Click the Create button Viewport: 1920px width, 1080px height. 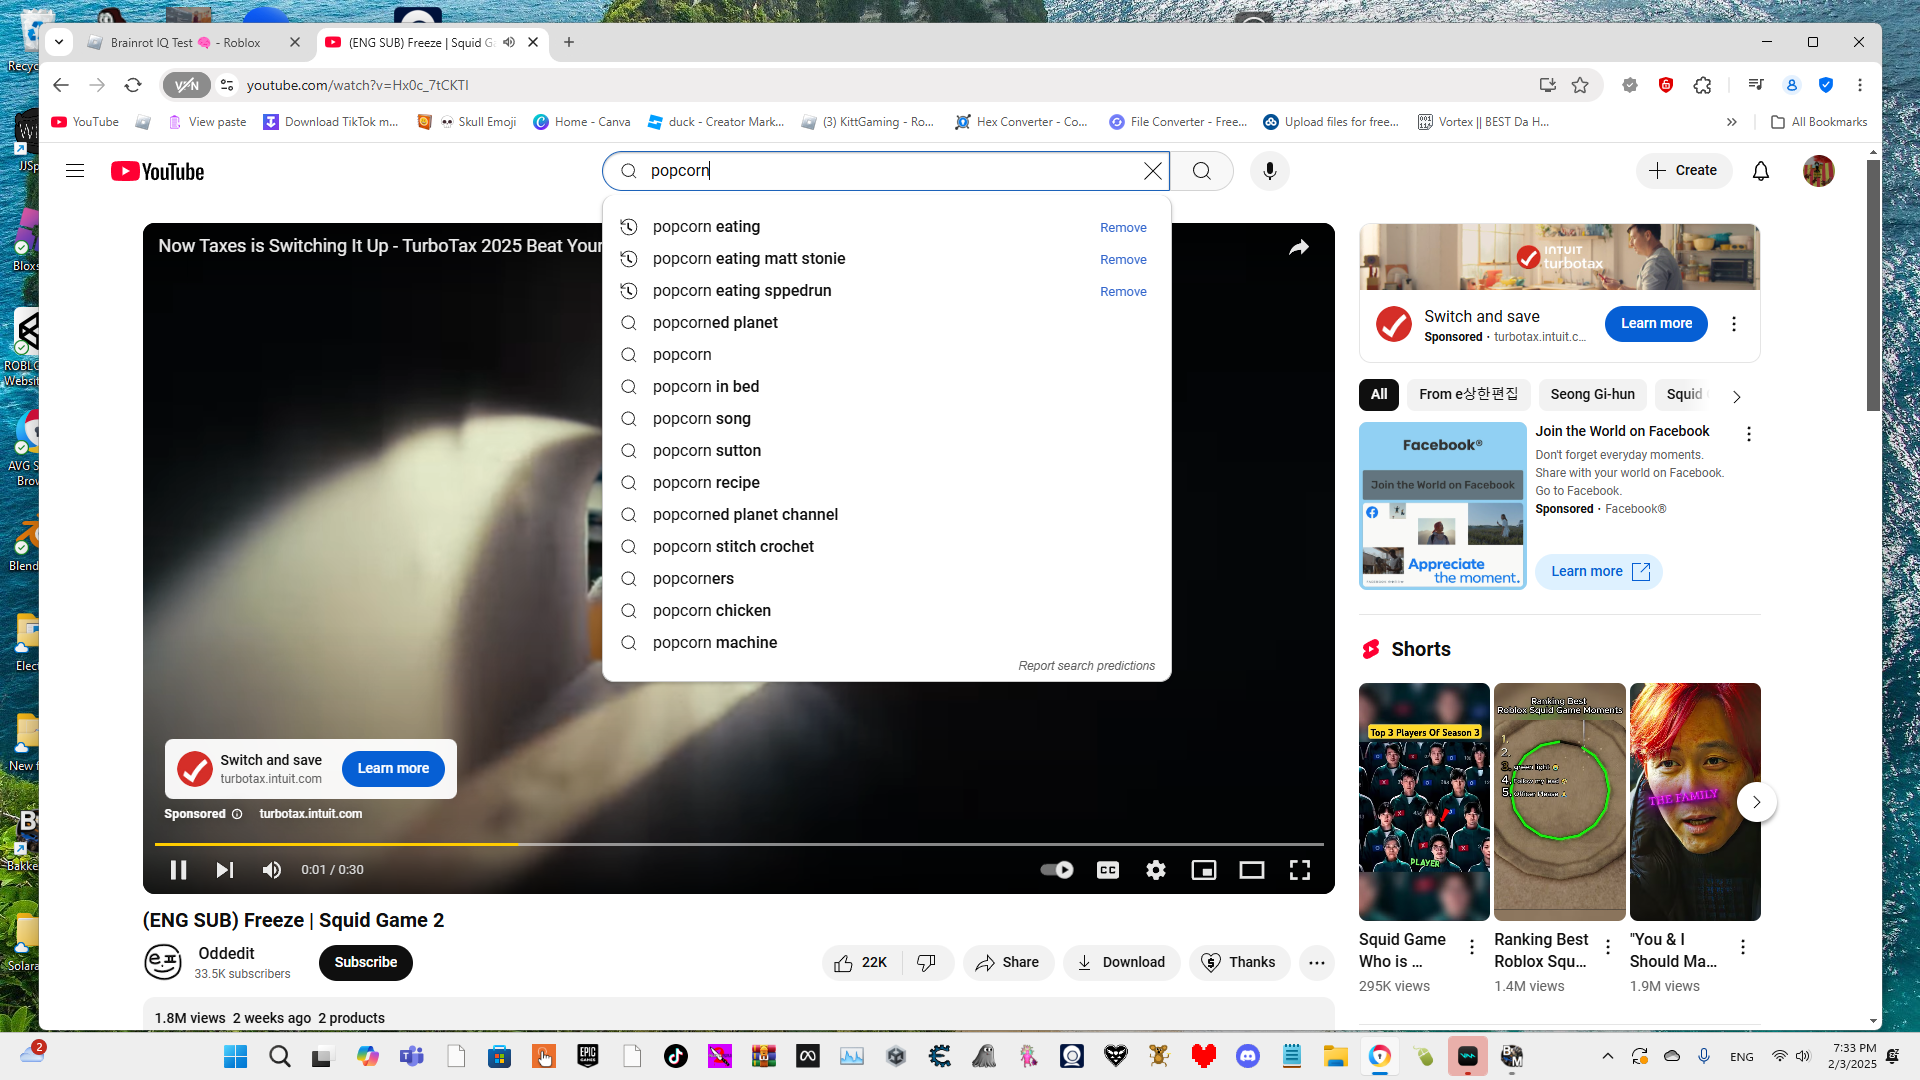[1684, 171]
